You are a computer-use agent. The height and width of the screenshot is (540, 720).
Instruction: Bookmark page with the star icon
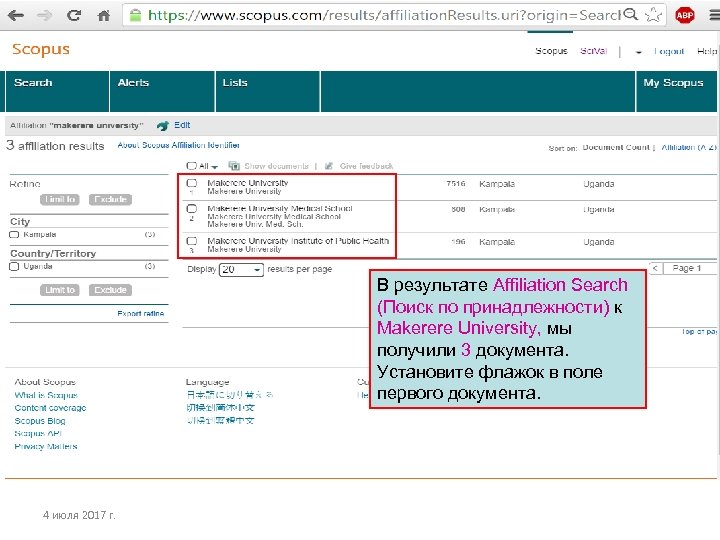click(x=653, y=15)
